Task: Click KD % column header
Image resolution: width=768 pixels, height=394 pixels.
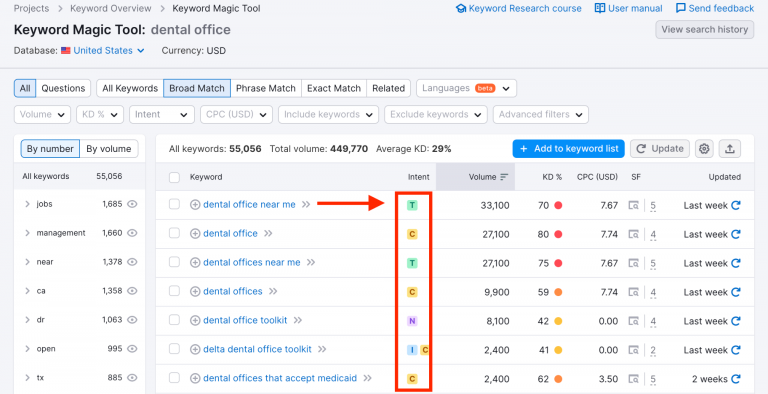Action: tap(552, 177)
